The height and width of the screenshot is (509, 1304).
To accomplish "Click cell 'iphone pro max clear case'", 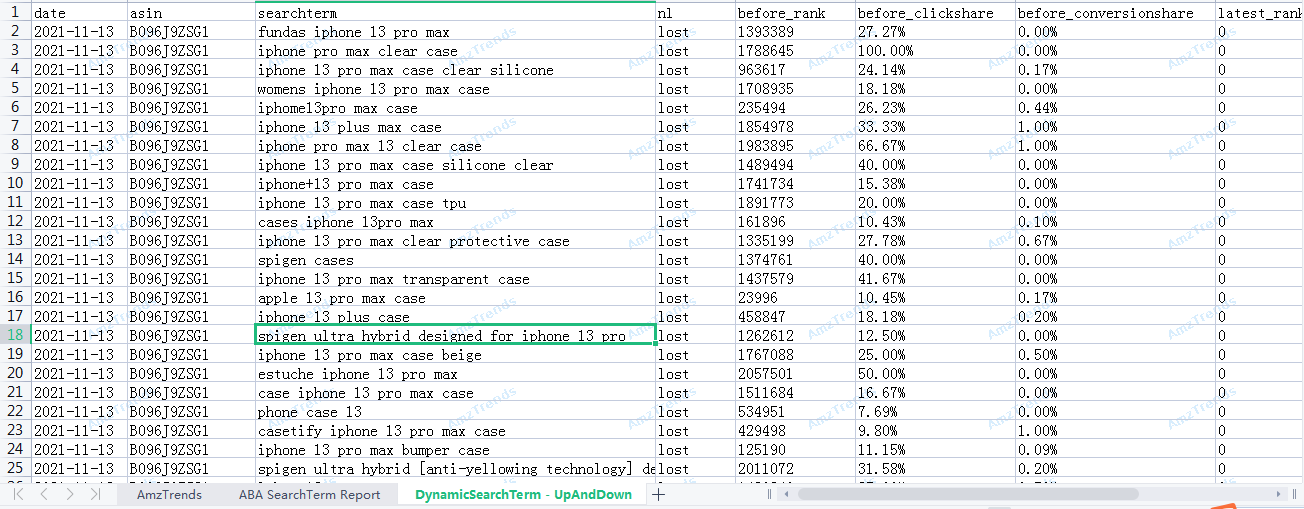I will (x=455, y=51).
